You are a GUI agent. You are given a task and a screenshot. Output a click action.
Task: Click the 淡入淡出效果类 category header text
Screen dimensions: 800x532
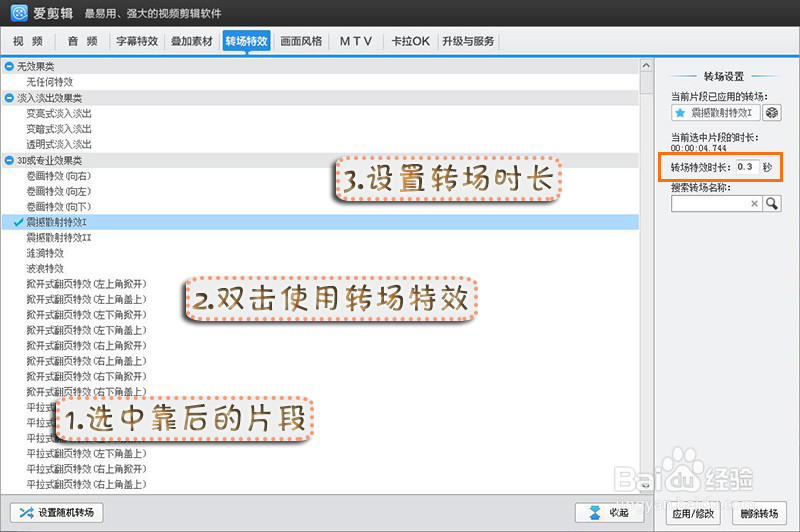click(49, 98)
